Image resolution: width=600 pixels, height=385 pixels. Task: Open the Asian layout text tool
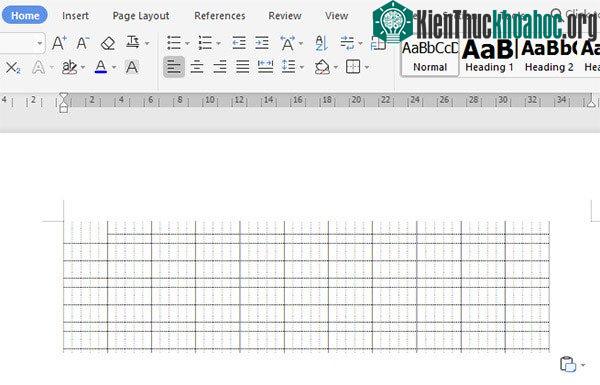pyautogui.click(x=287, y=43)
